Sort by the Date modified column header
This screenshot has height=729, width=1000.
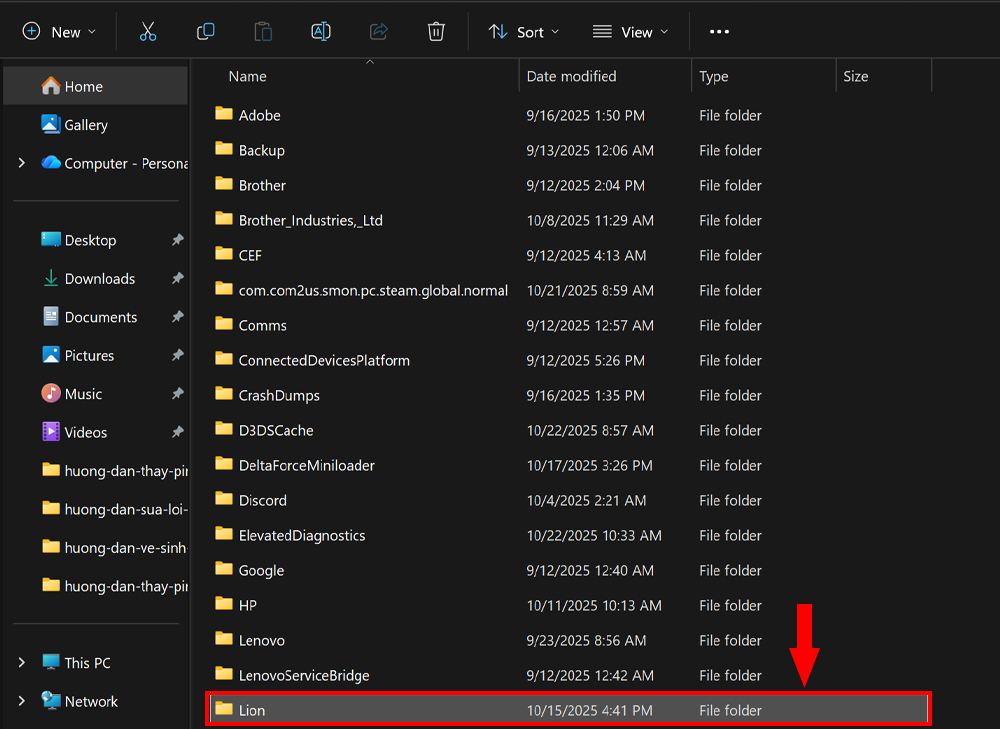coord(571,76)
